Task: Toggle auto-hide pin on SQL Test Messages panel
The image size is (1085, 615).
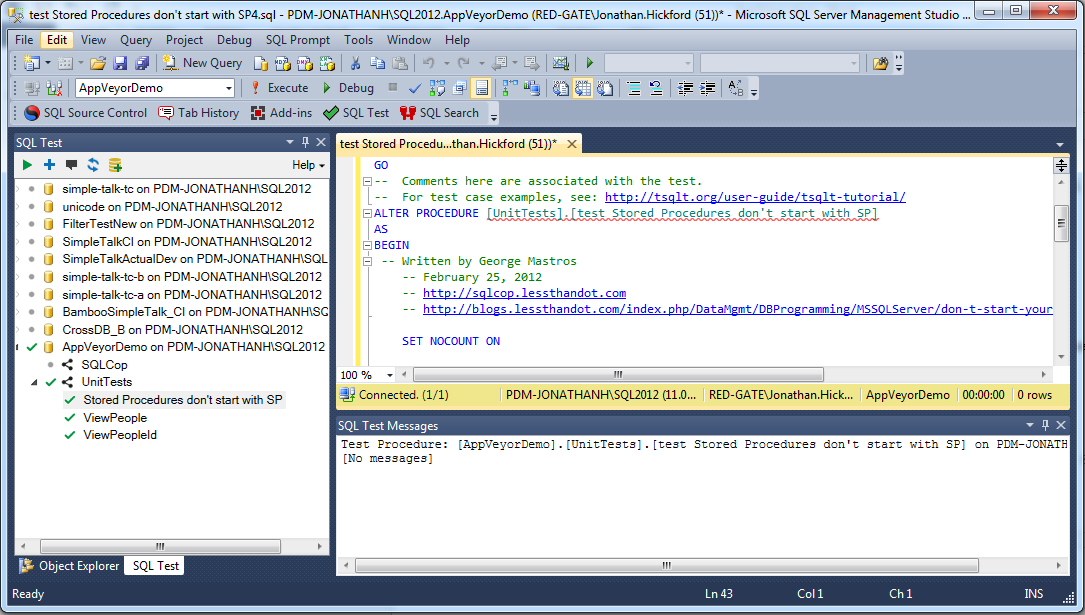Action: [x=1045, y=425]
